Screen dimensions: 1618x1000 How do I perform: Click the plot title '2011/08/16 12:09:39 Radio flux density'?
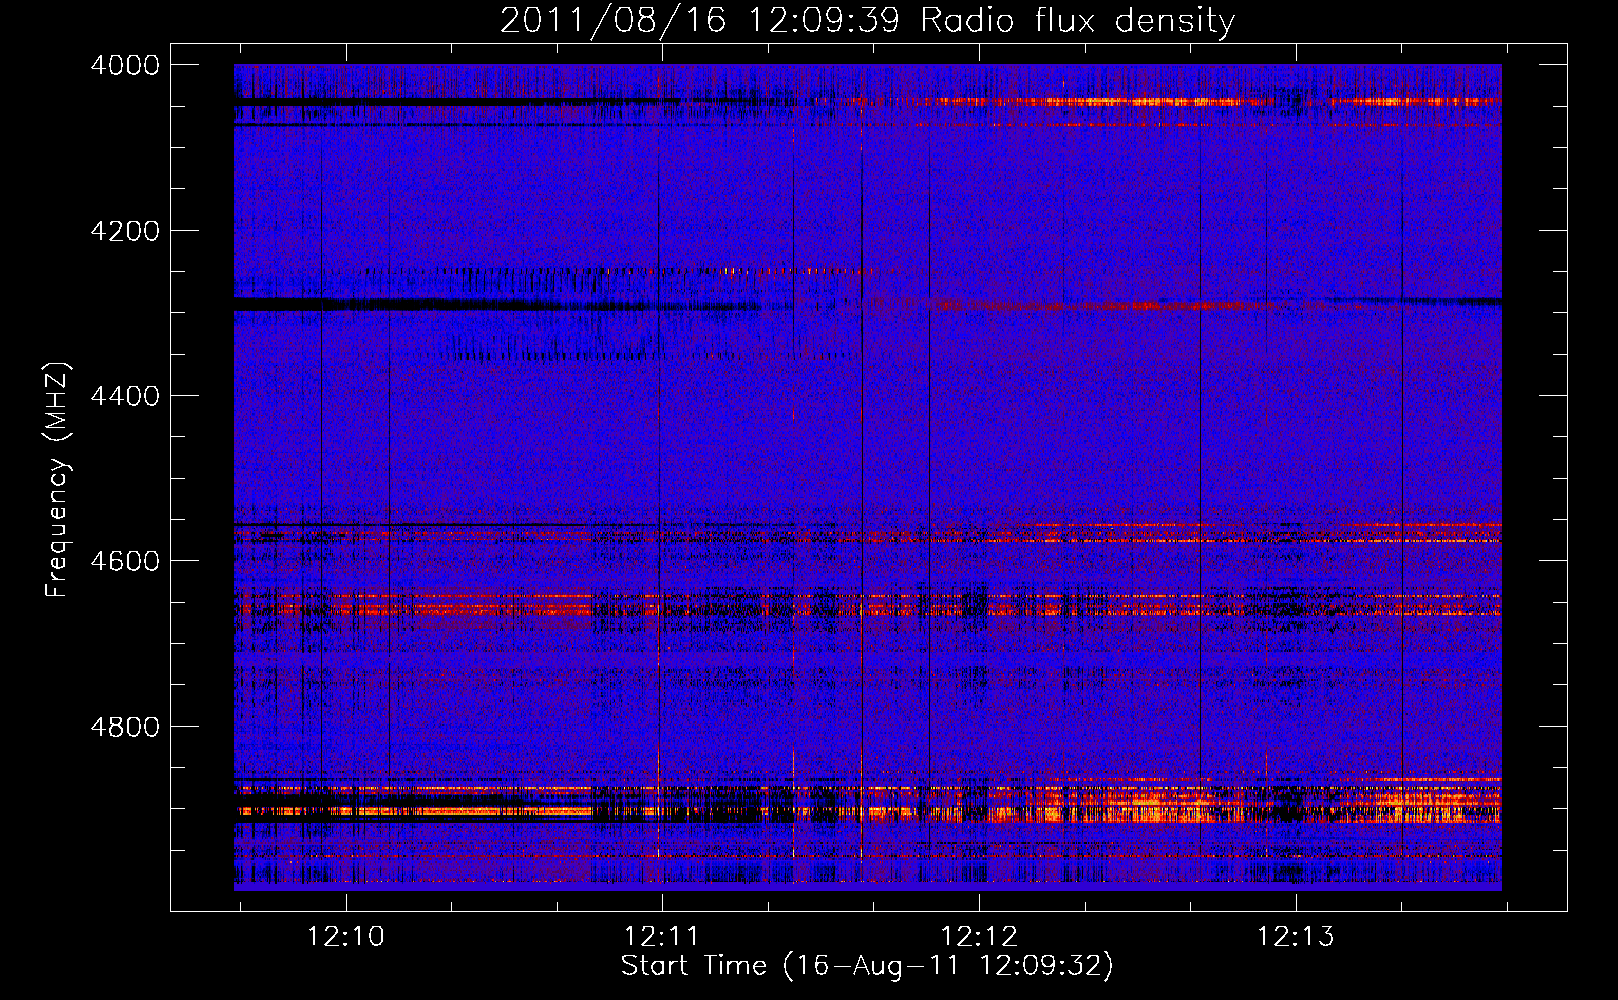(x=867, y=21)
